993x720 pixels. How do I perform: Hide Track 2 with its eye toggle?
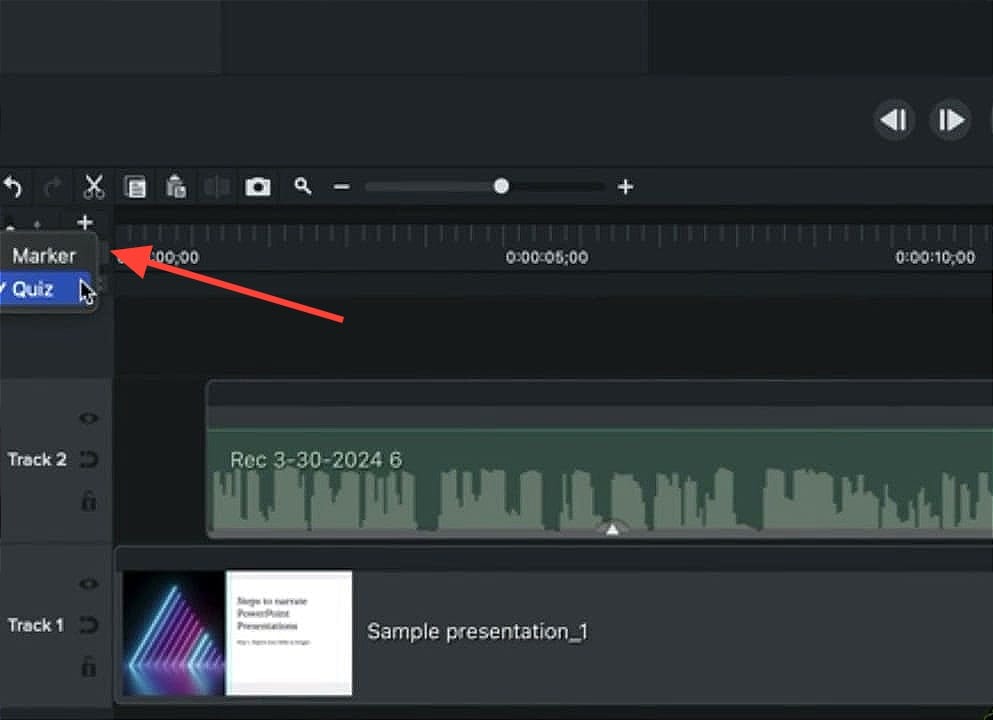pos(88,418)
